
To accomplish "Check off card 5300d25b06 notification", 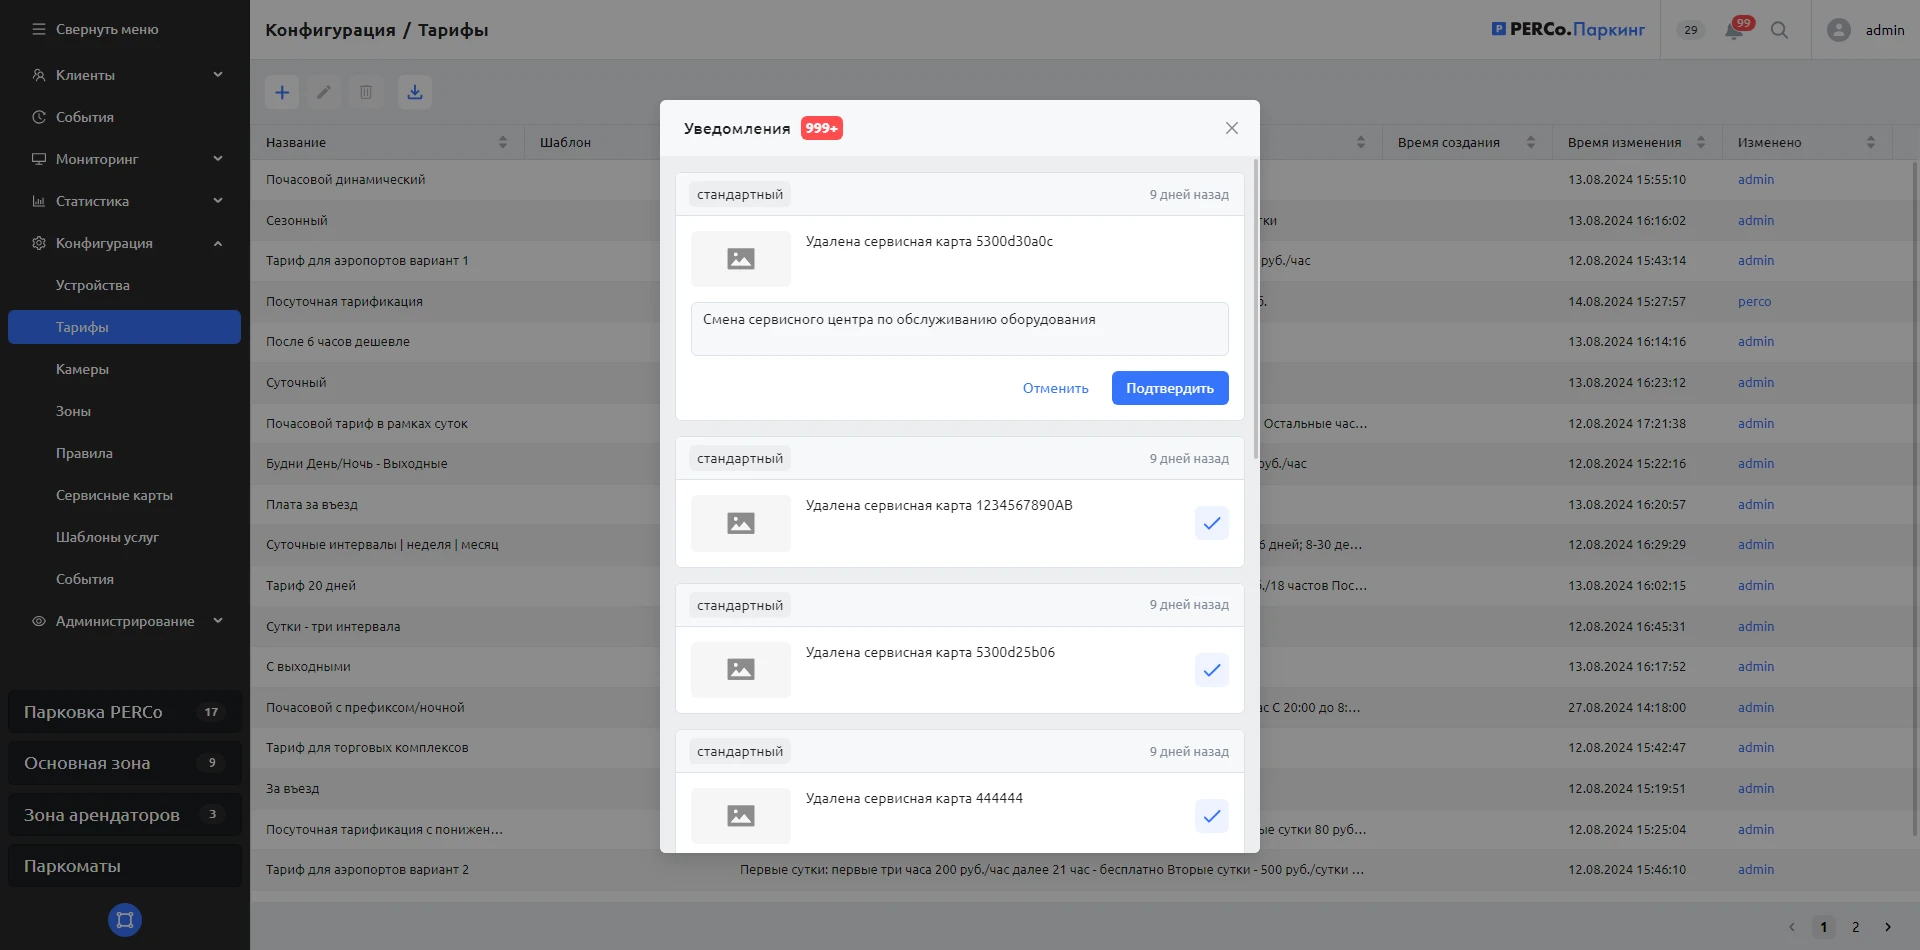I will (x=1211, y=670).
